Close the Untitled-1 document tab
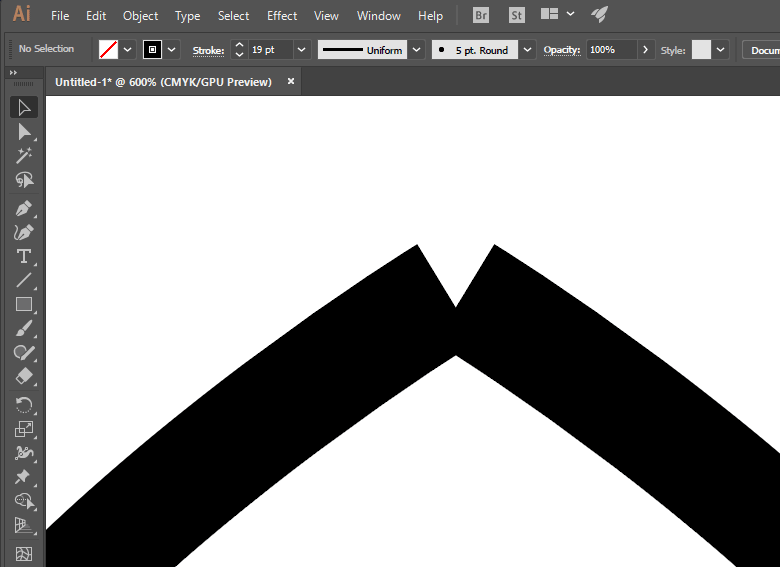This screenshot has width=780, height=567. [291, 81]
